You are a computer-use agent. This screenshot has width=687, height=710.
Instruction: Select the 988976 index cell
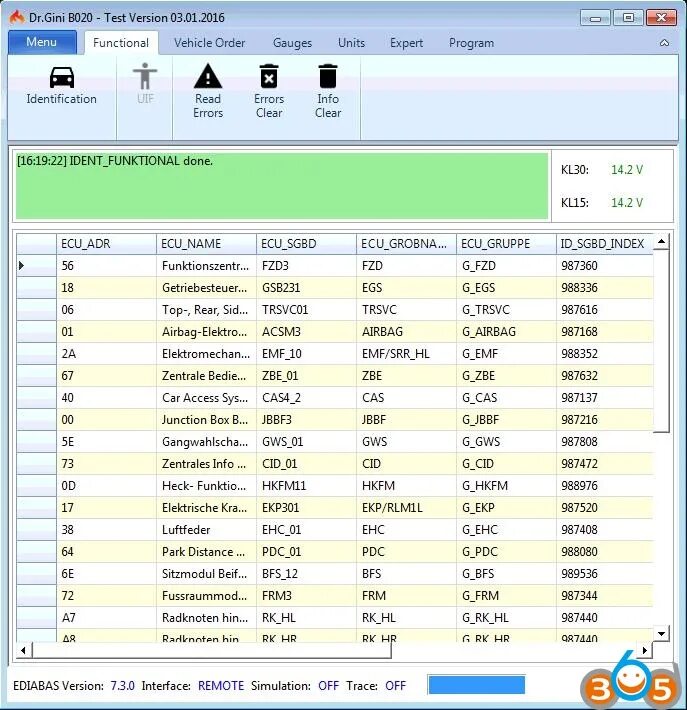tap(605, 486)
